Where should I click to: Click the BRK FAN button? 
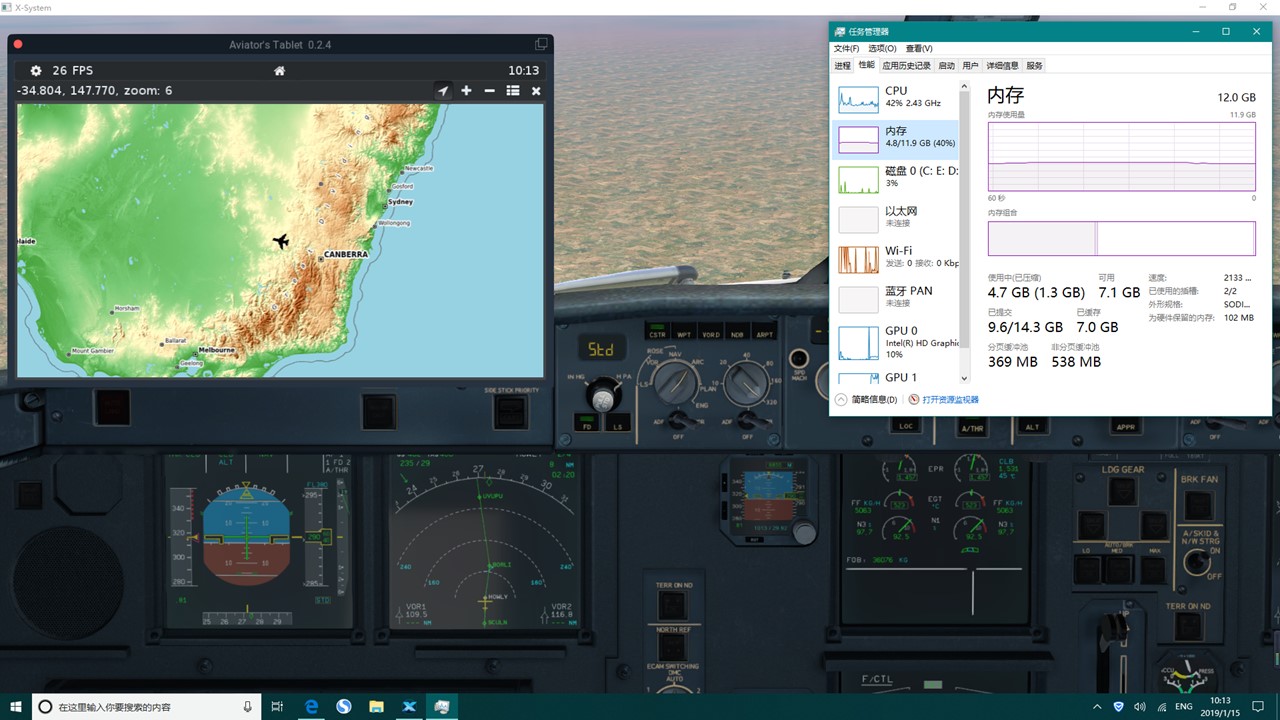[1198, 506]
